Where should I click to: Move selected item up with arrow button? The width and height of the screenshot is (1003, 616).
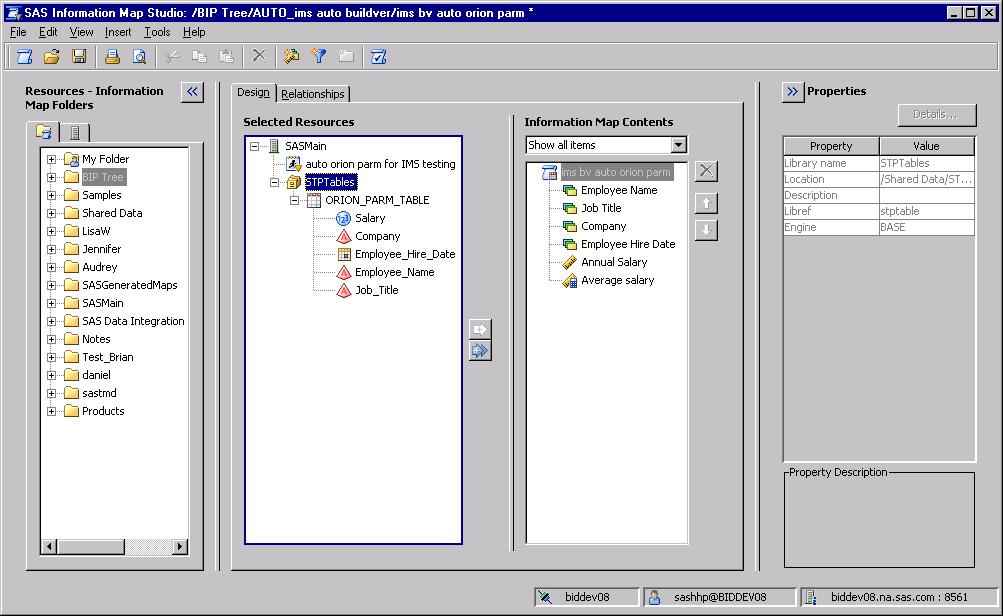[x=706, y=203]
